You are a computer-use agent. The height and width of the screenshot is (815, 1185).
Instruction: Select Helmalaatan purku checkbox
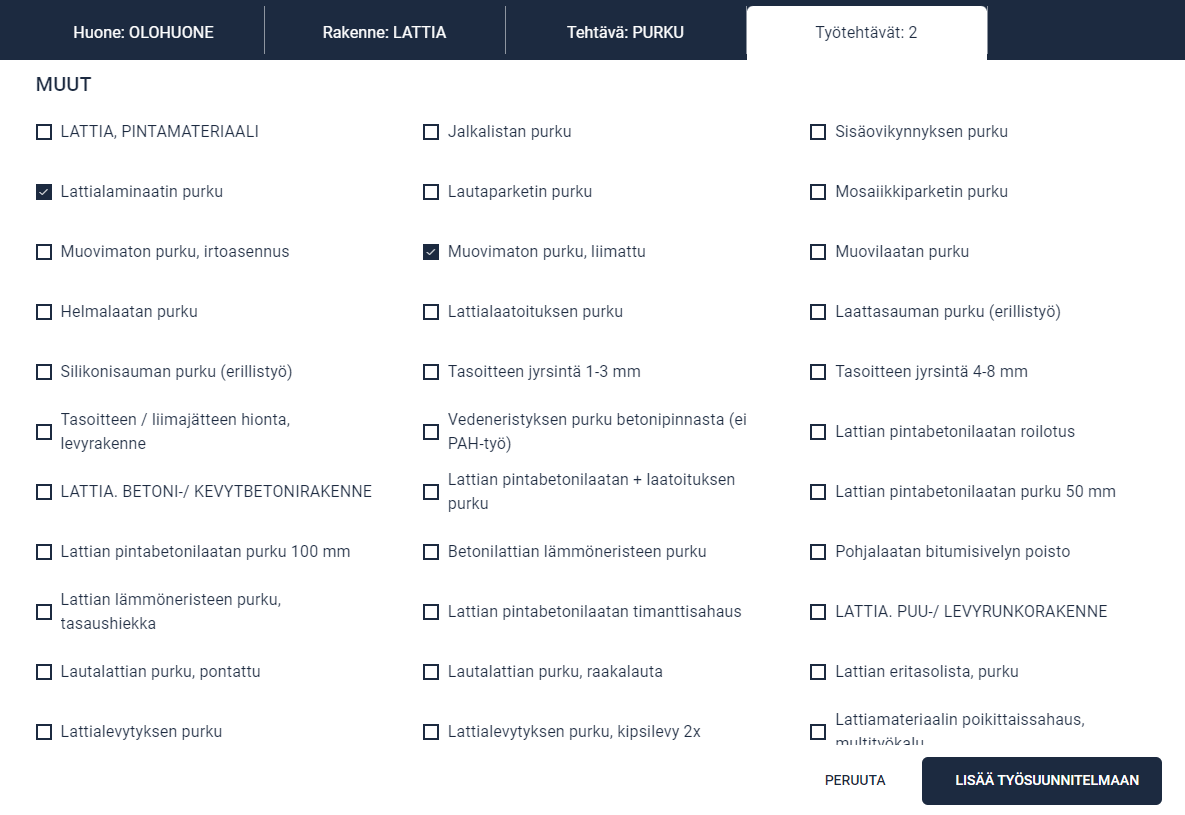[44, 312]
